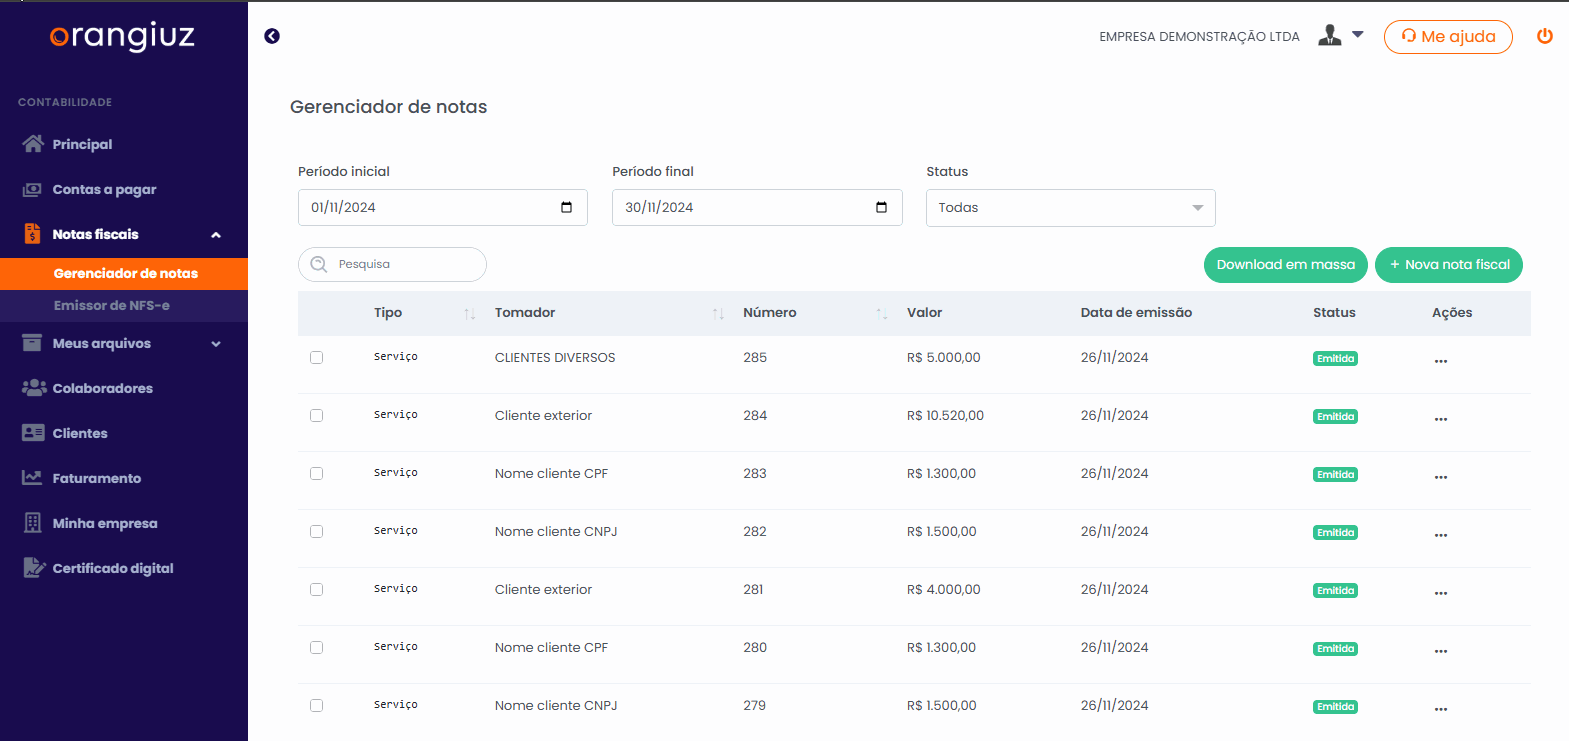Open actions menu for note 280
Screen dimensions: 1569x741
[x=1441, y=651]
